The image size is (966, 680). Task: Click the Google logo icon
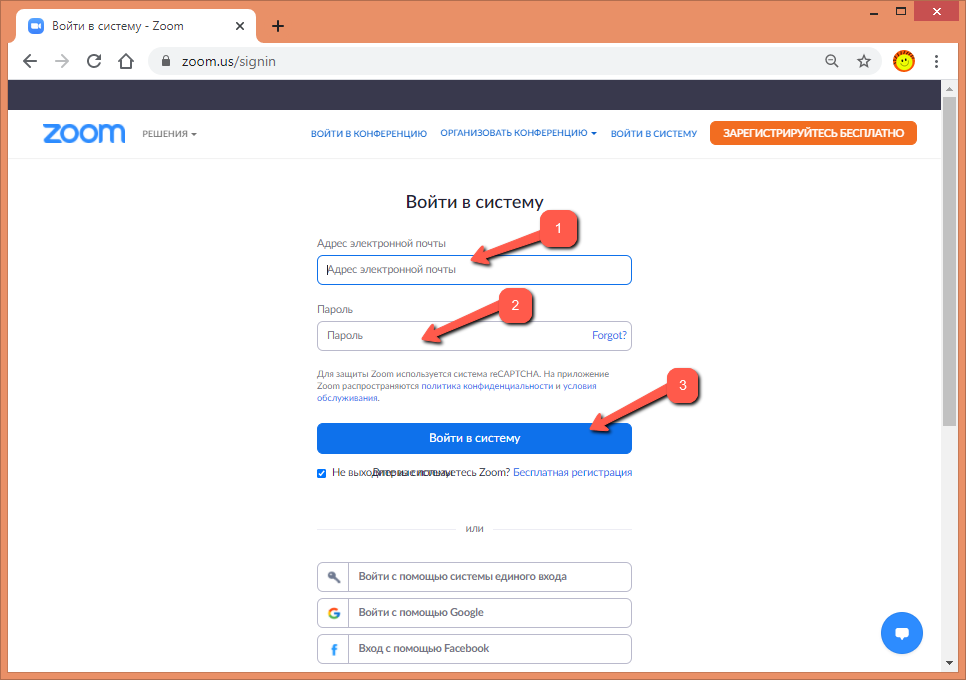click(333, 613)
